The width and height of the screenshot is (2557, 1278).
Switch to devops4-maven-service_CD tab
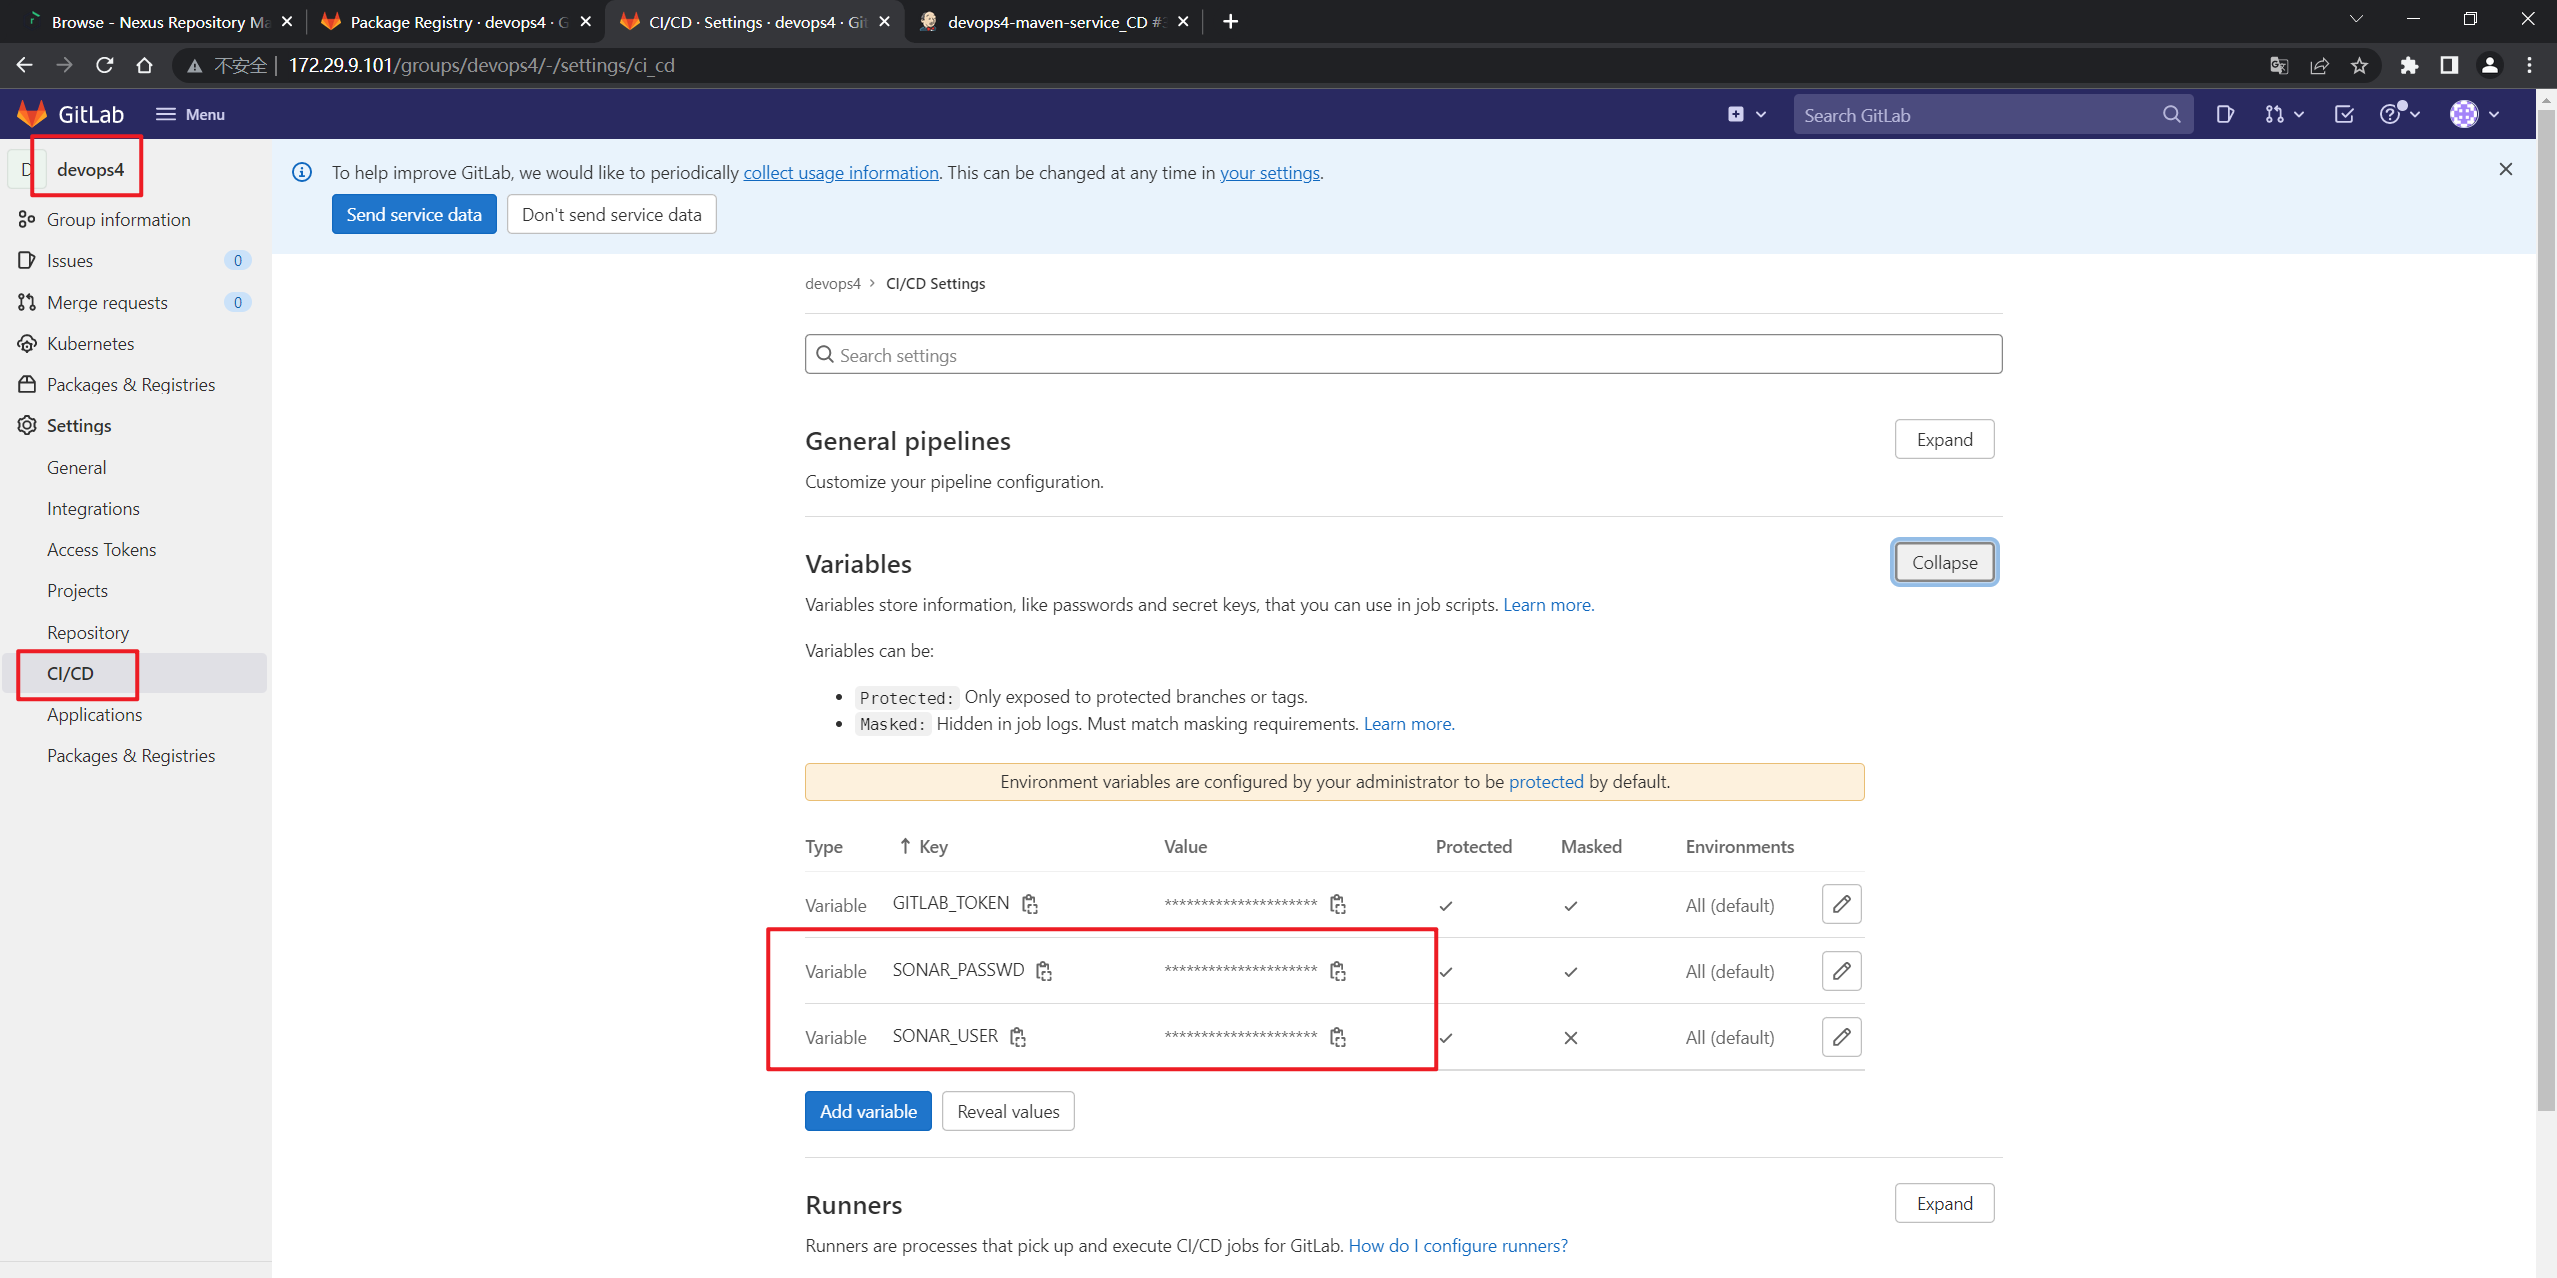[1053, 21]
